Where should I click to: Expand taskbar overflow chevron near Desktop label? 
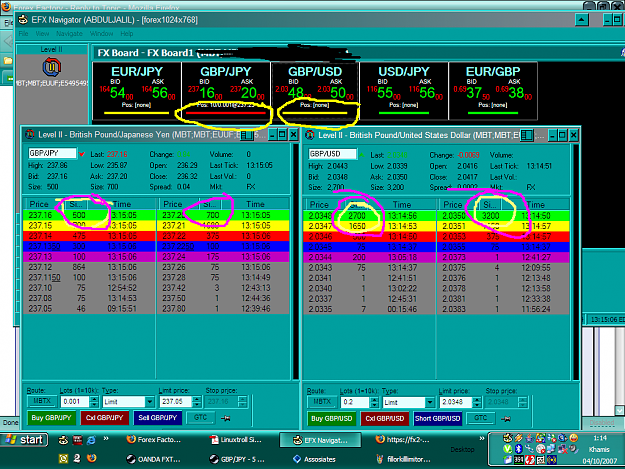tap(482, 439)
